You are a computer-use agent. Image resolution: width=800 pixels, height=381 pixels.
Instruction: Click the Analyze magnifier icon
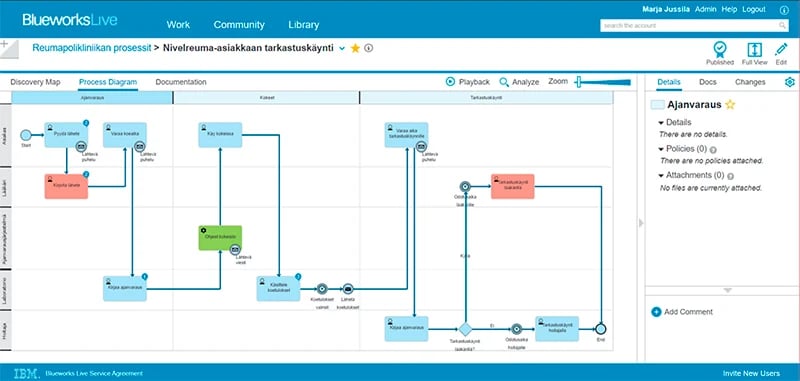504,82
